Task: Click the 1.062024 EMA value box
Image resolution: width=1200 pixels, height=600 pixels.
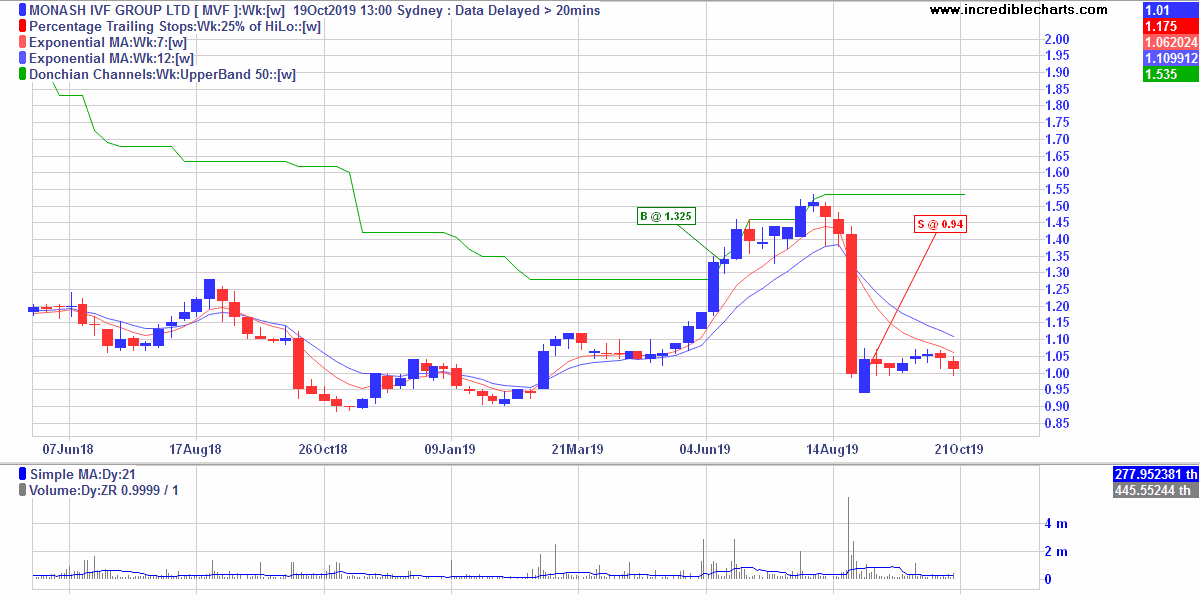Action: pyautogui.click(x=1170, y=42)
